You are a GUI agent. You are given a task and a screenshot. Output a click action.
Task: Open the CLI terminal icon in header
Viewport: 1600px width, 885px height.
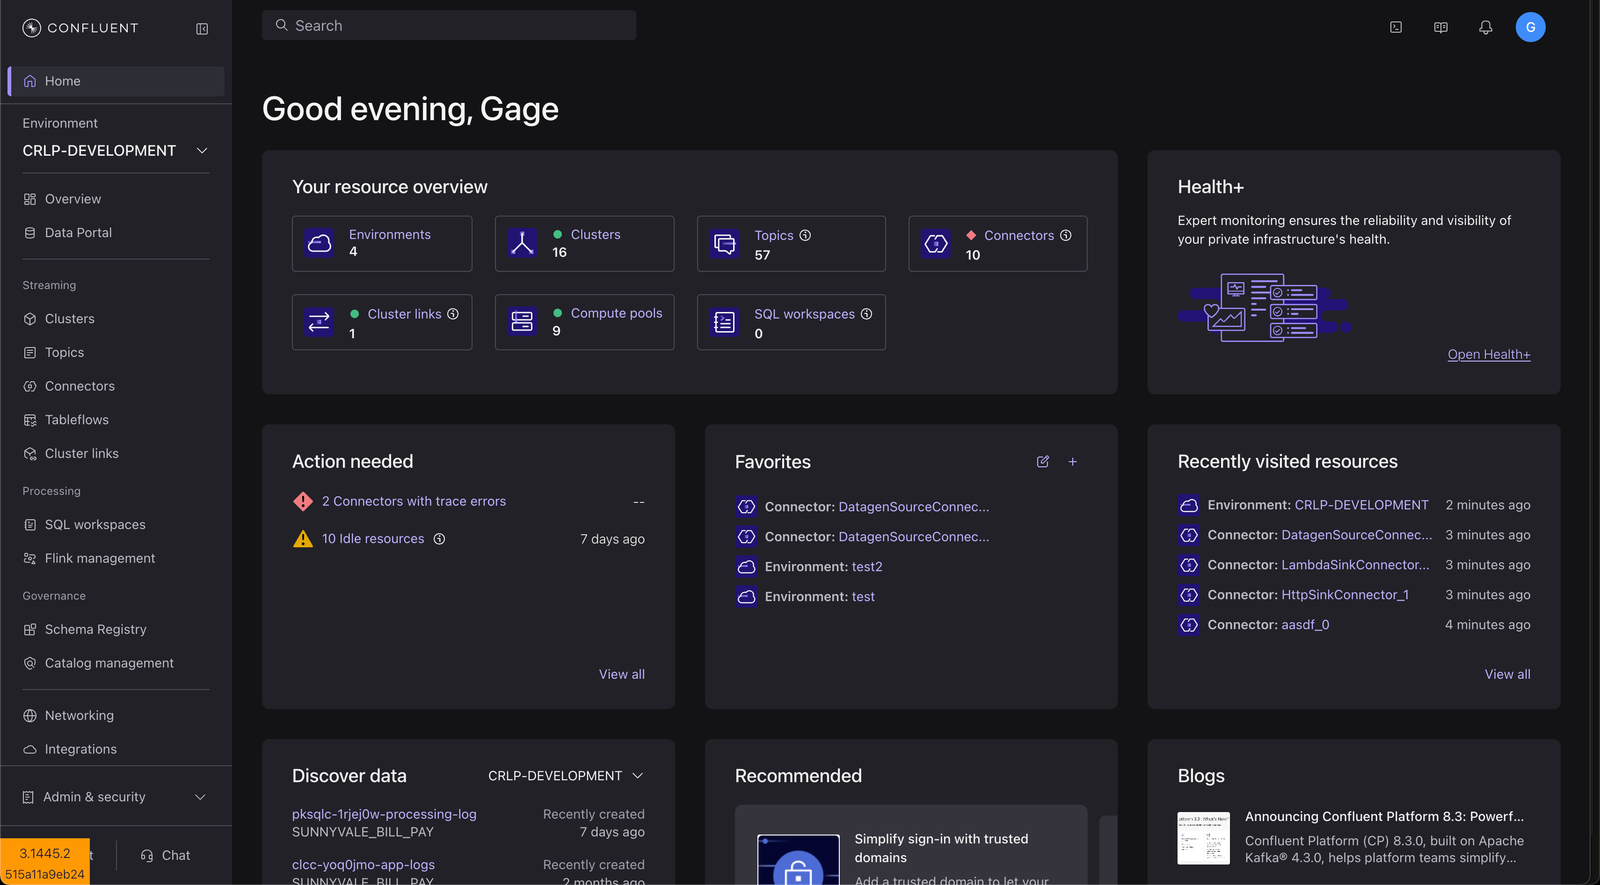pyautogui.click(x=1396, y=28)
